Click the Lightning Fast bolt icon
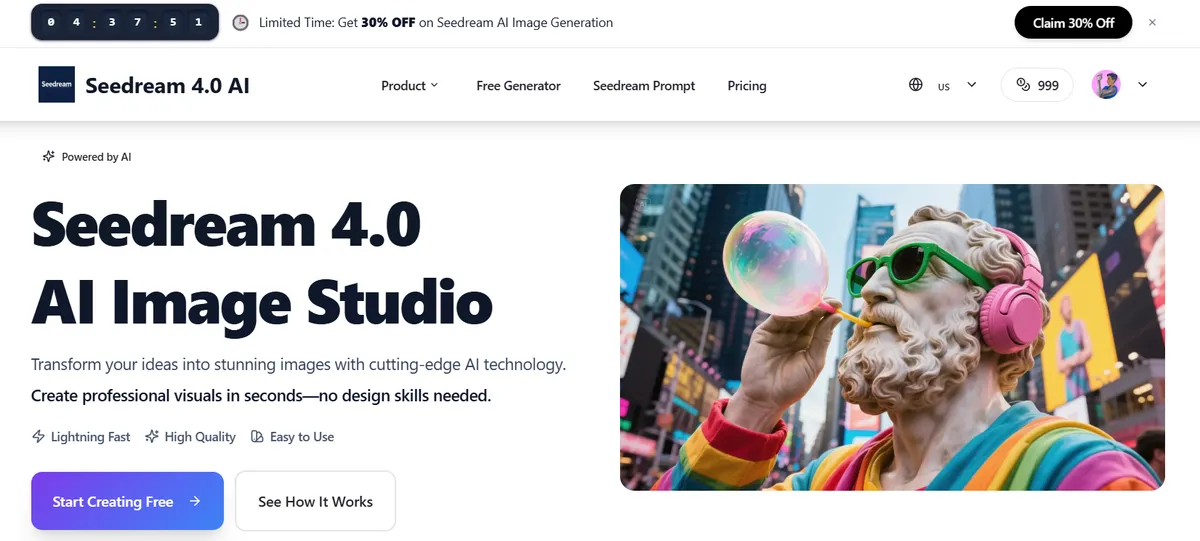 pyautogui.click(x=39, y=437)
